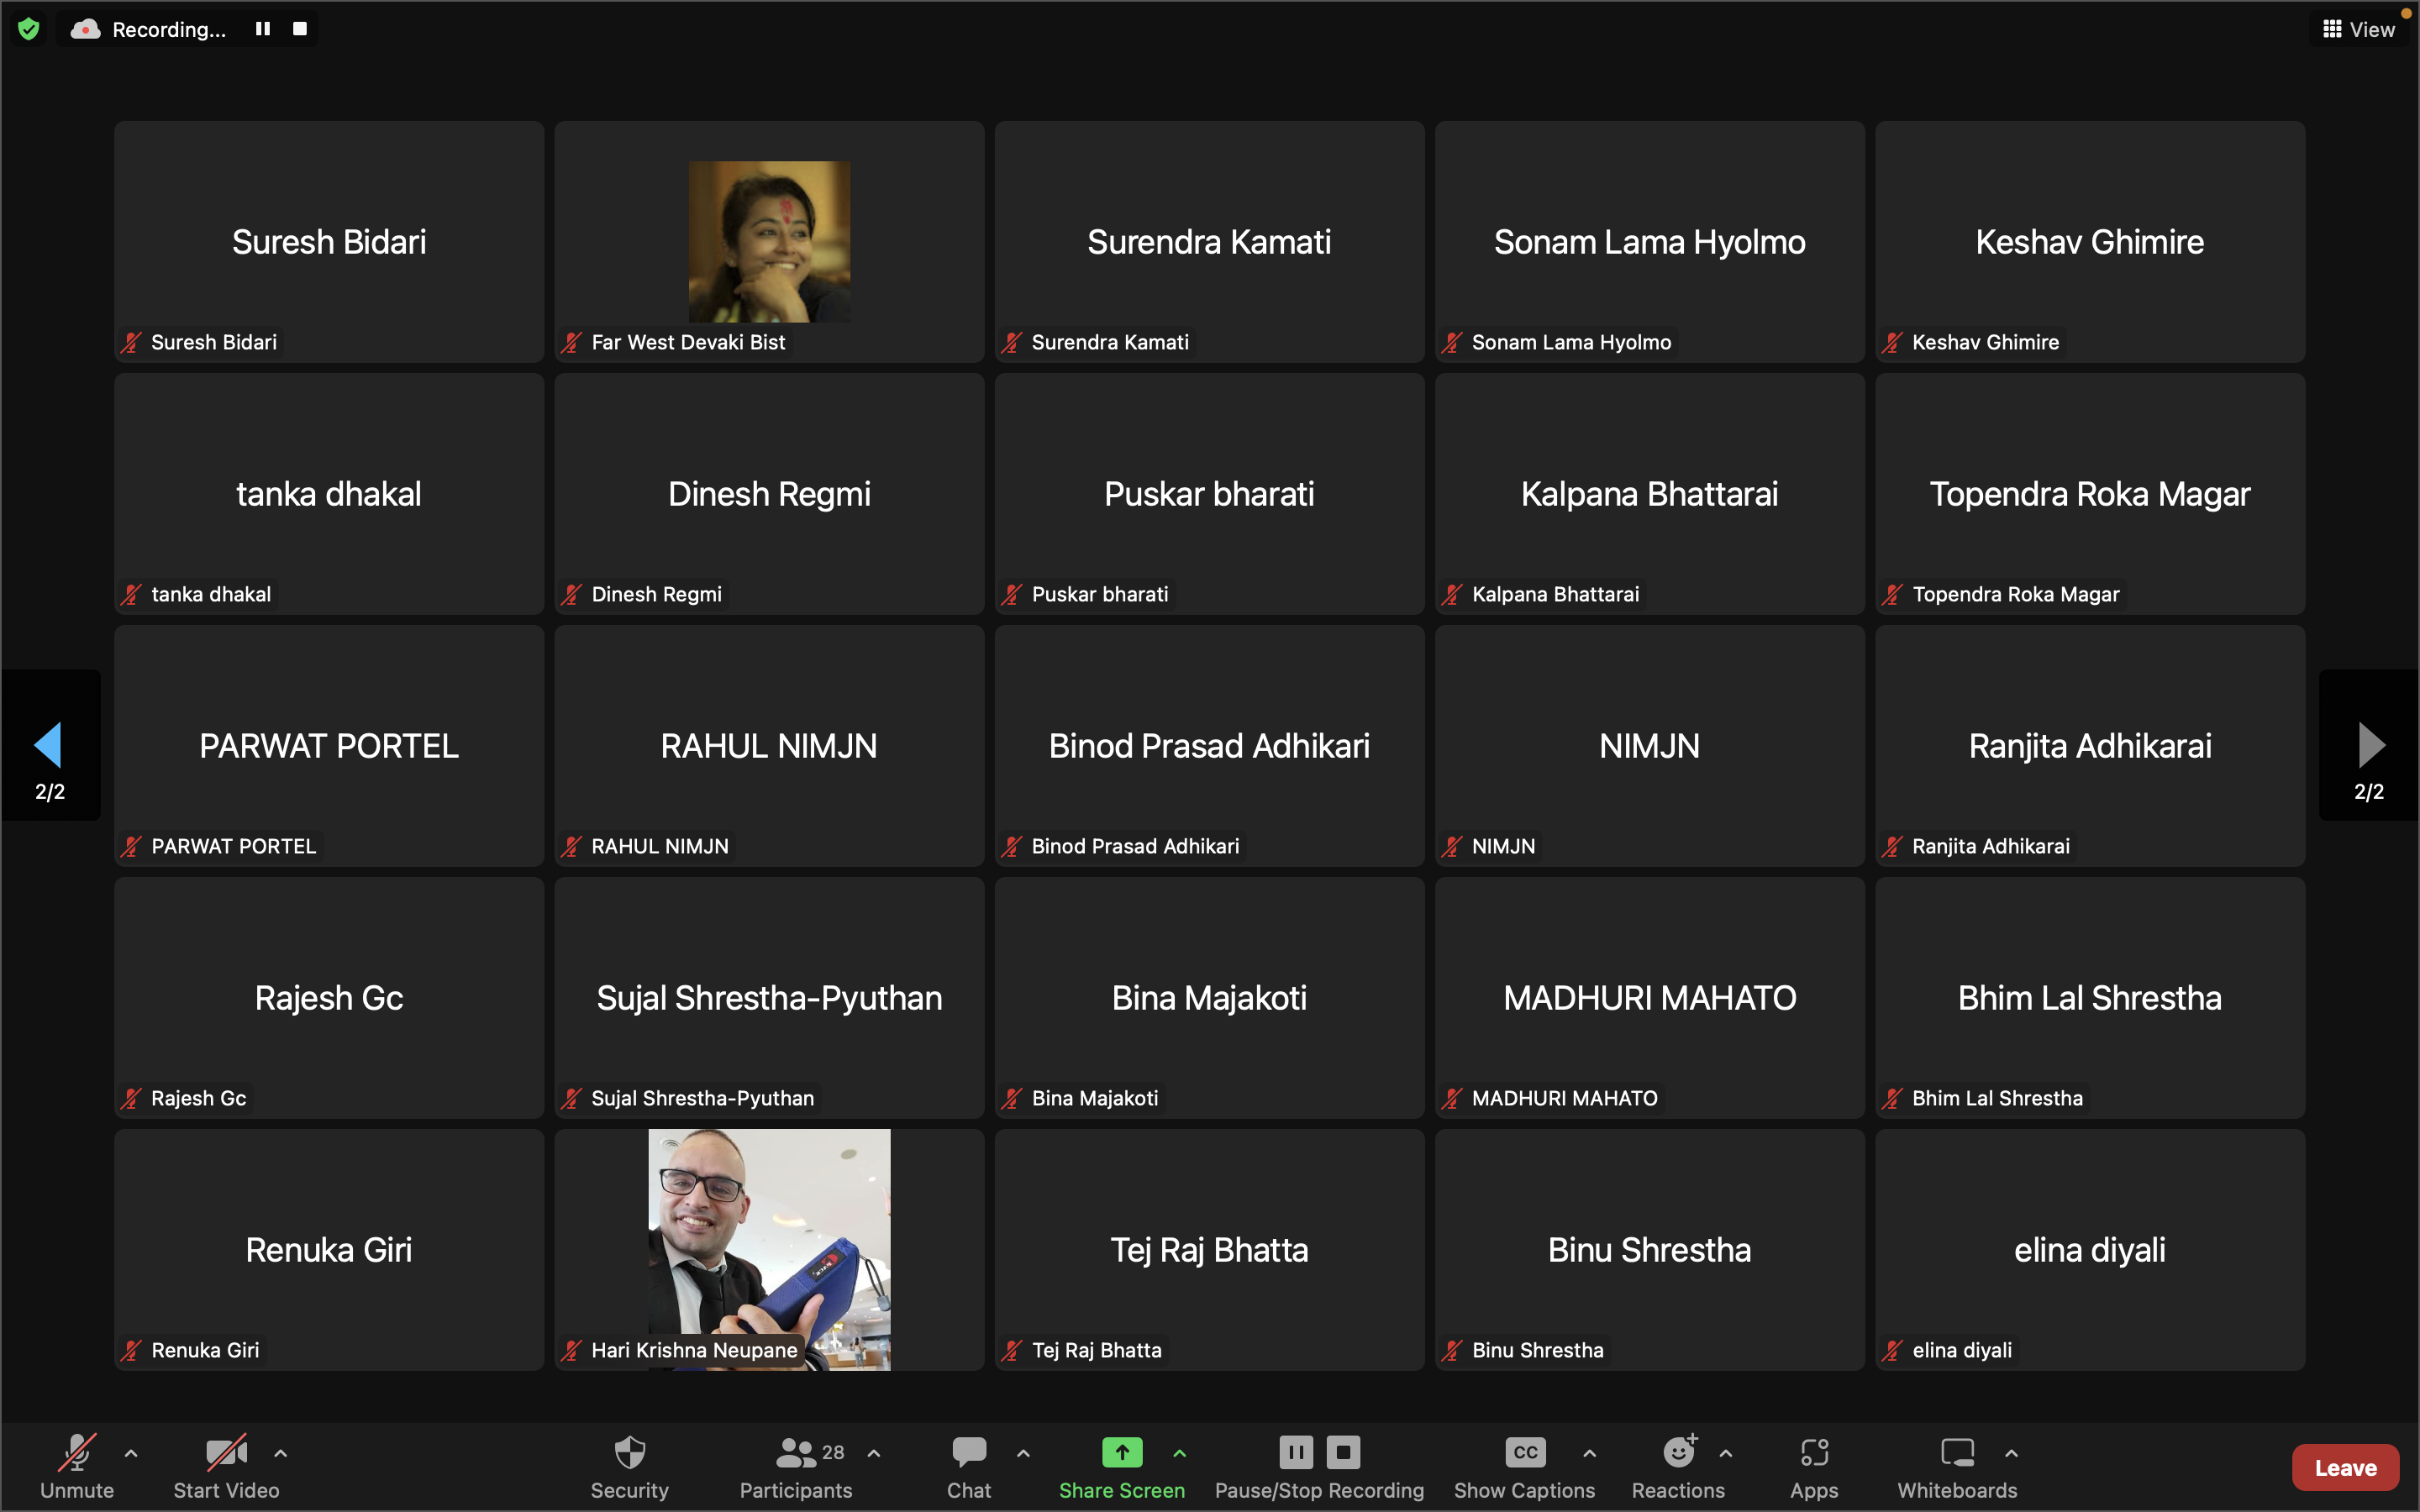Open the View layout menu
This screenshot has width=2420, height=1512.
tap(2358, 29)
